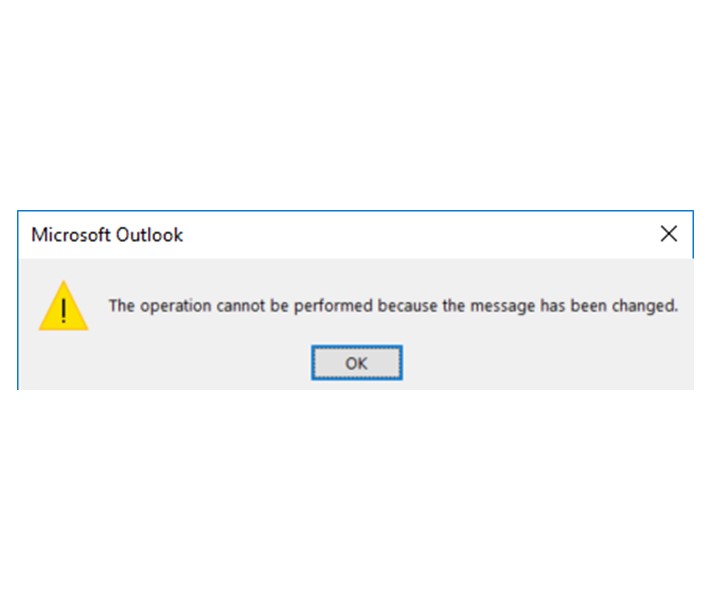Click the close icon beside Microsoft Outlook
This screenshot has height=599, width=710.
pyautogui.click(x=669, y=234)
